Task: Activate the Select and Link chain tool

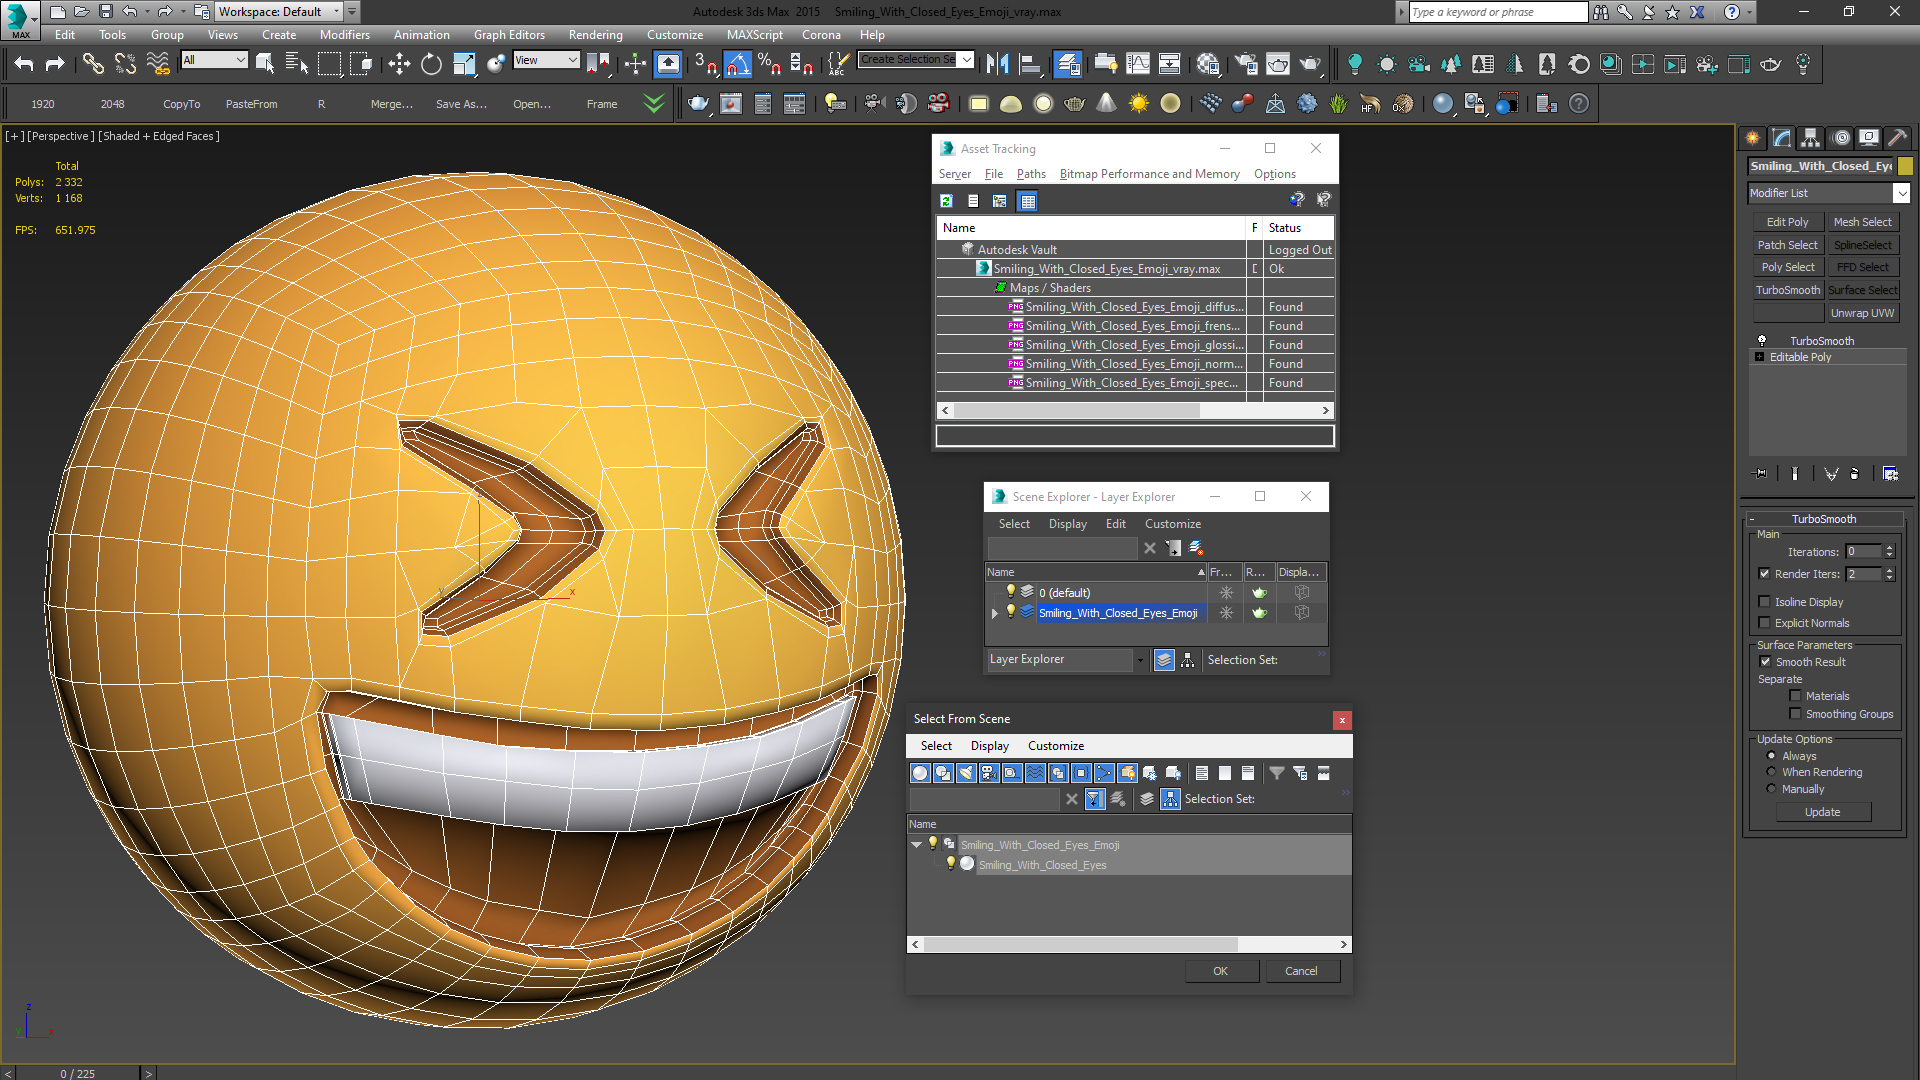Action: 93,64
